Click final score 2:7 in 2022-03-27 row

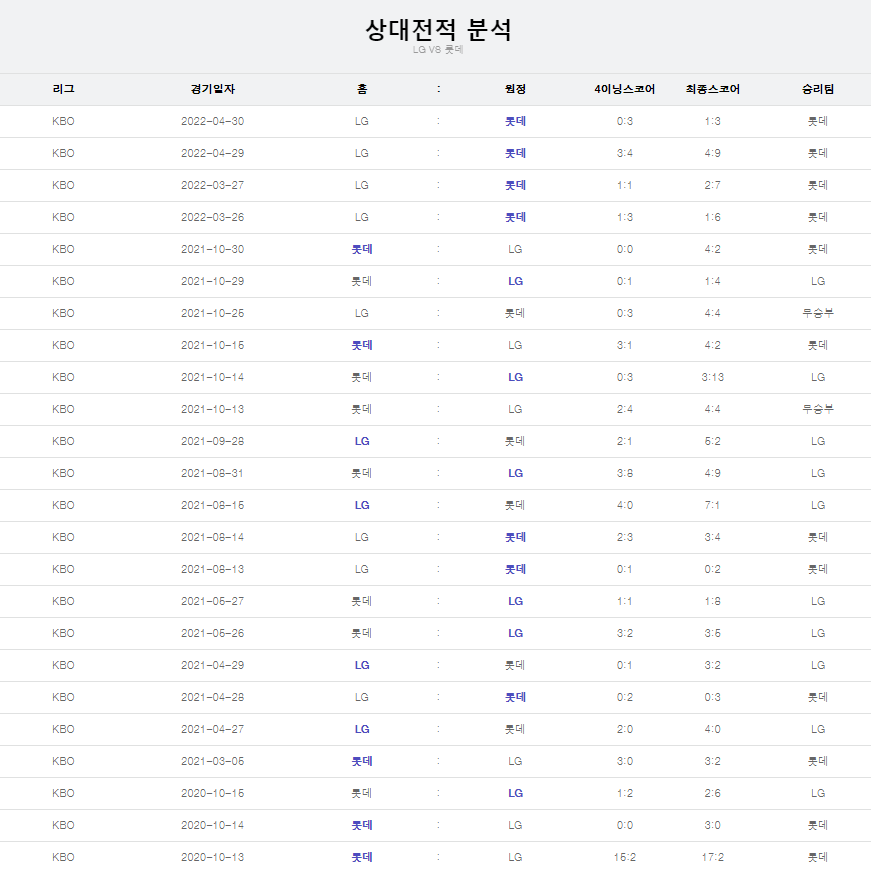[712, 185]
